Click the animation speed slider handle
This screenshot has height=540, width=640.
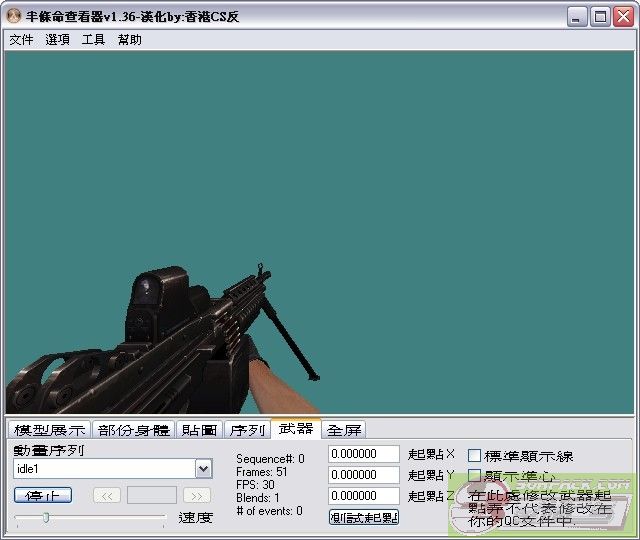click(45, 517)
